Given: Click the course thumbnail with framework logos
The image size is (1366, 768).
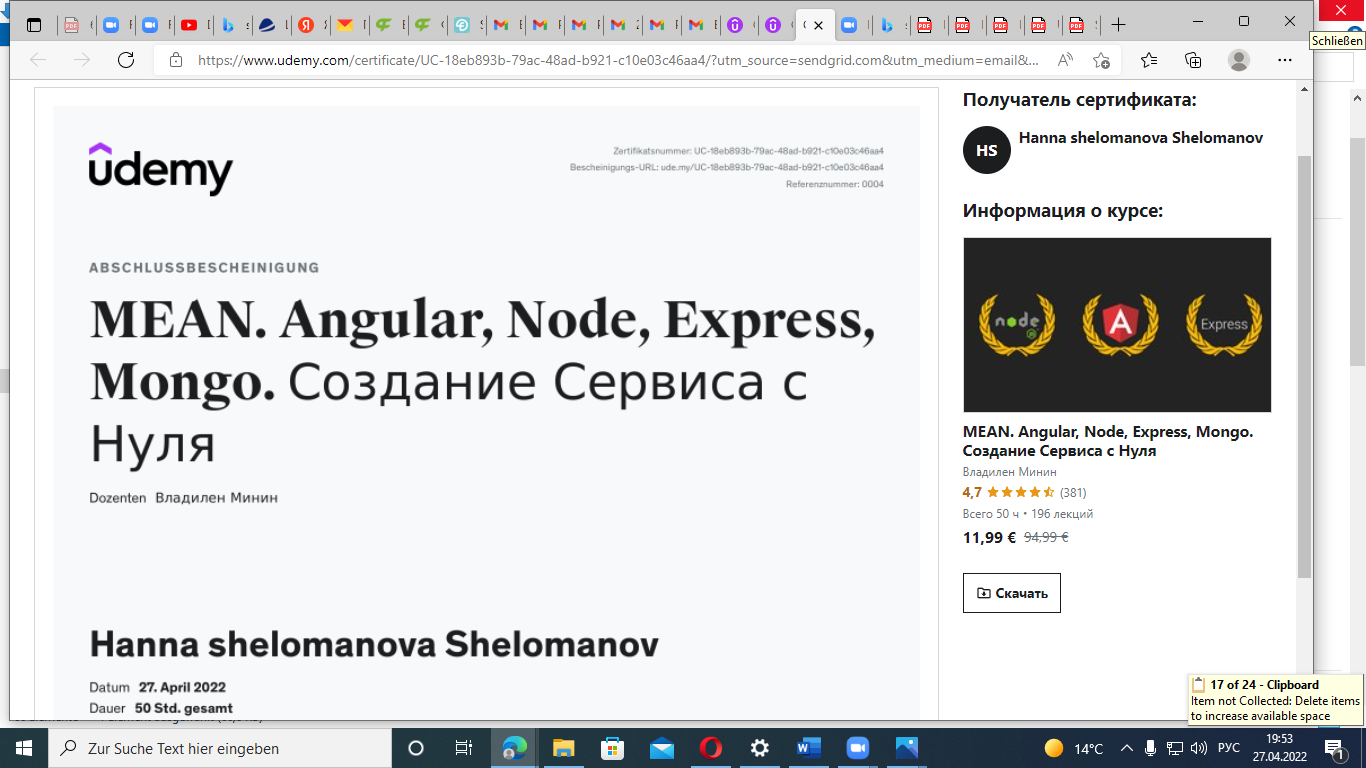Looking at the screenshot, I should point(1115,323).
